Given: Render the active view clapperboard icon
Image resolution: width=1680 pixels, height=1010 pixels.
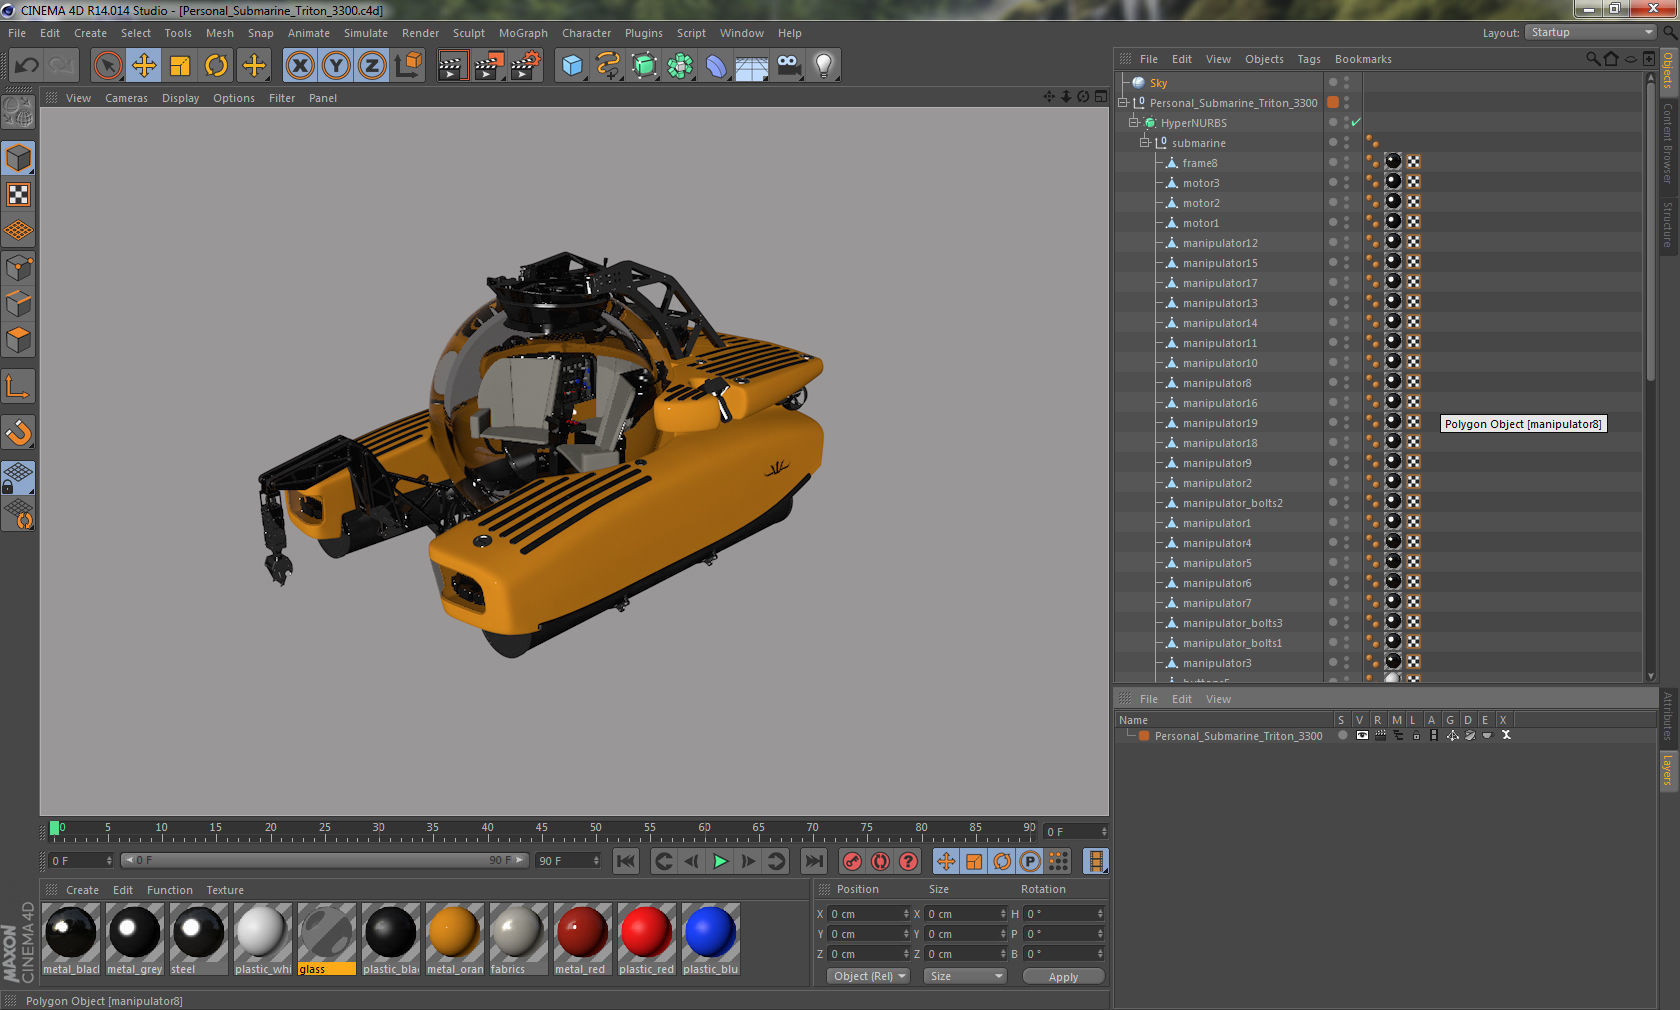Looking at the screenshot, I should [452, 66].
